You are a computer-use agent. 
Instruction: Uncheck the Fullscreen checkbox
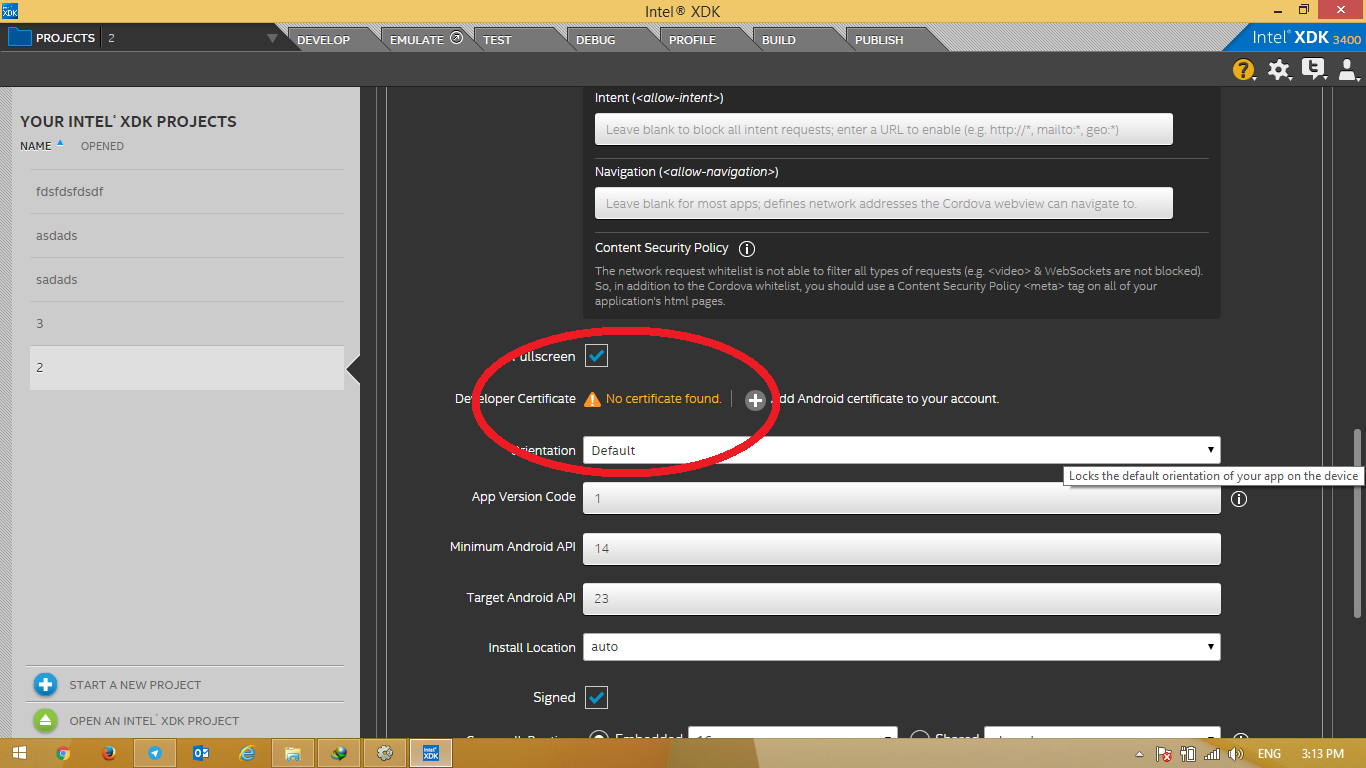596,355
